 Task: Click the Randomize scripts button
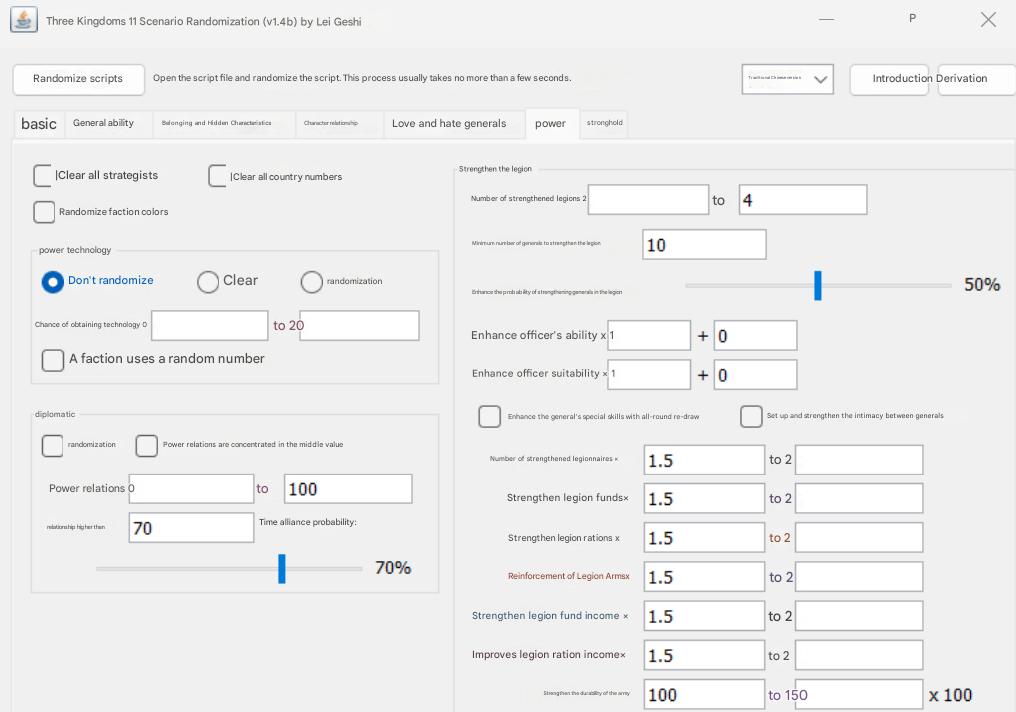(x=78, y=79)
